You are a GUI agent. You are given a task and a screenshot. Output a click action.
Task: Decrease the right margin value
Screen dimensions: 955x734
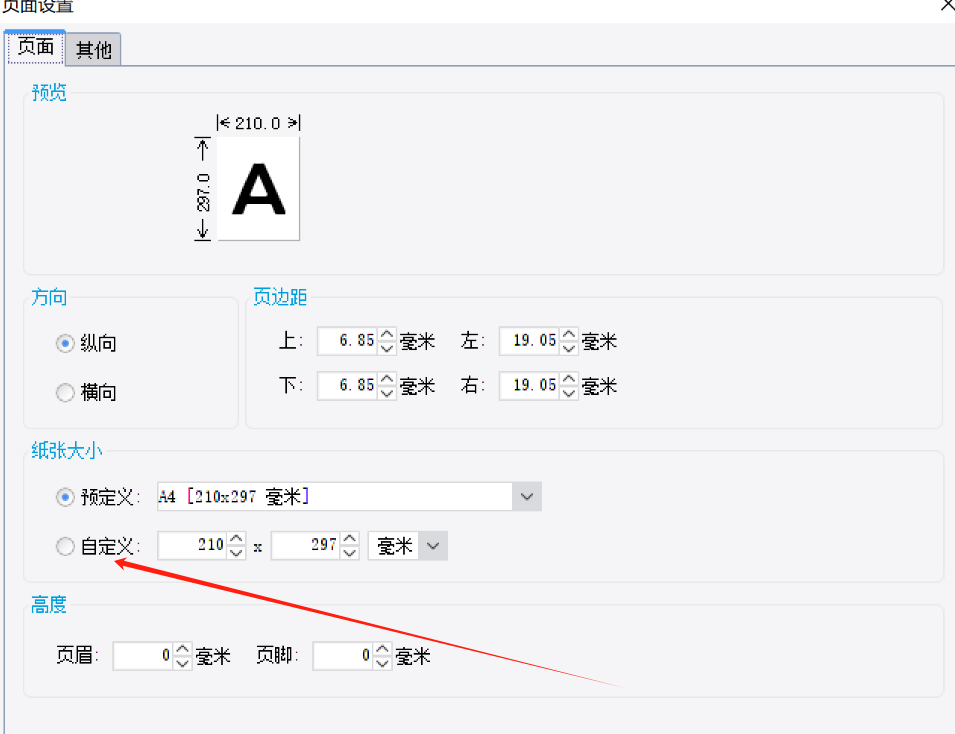coord(569,392)
